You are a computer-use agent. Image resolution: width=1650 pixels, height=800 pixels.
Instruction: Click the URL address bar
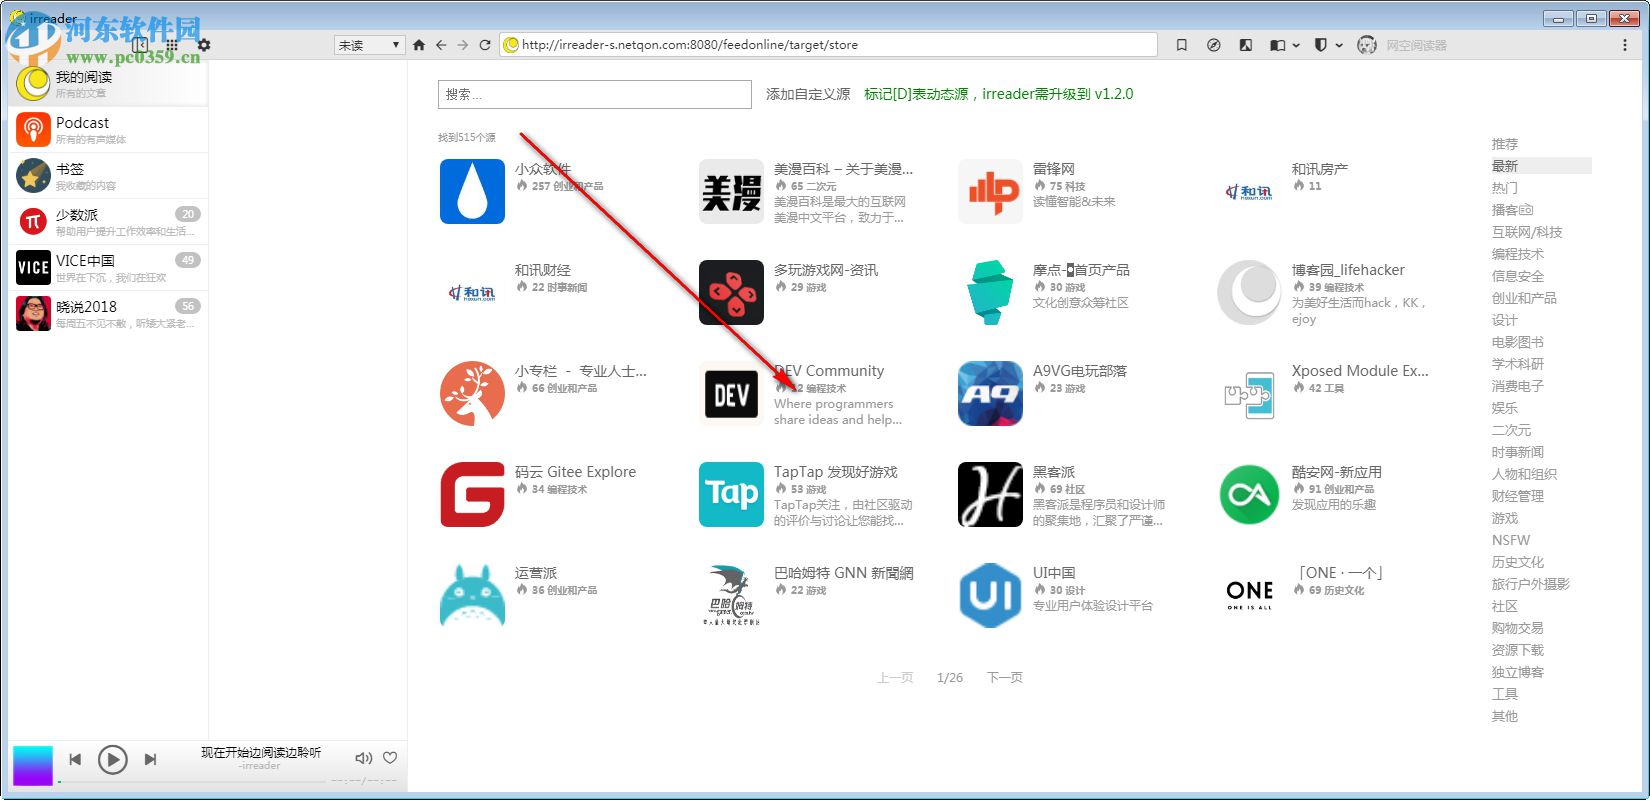[x=828, y=45]
